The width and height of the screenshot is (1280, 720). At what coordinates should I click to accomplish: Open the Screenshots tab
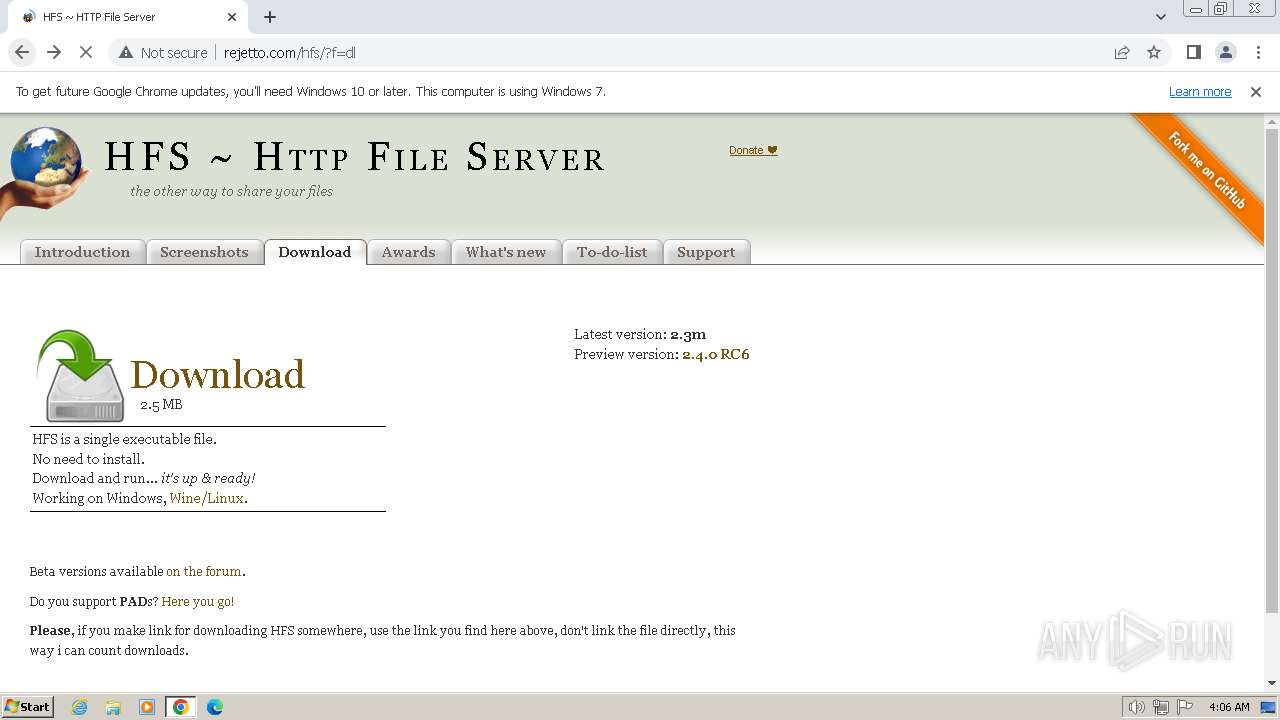pyautogui.click(x=204, y=252)
